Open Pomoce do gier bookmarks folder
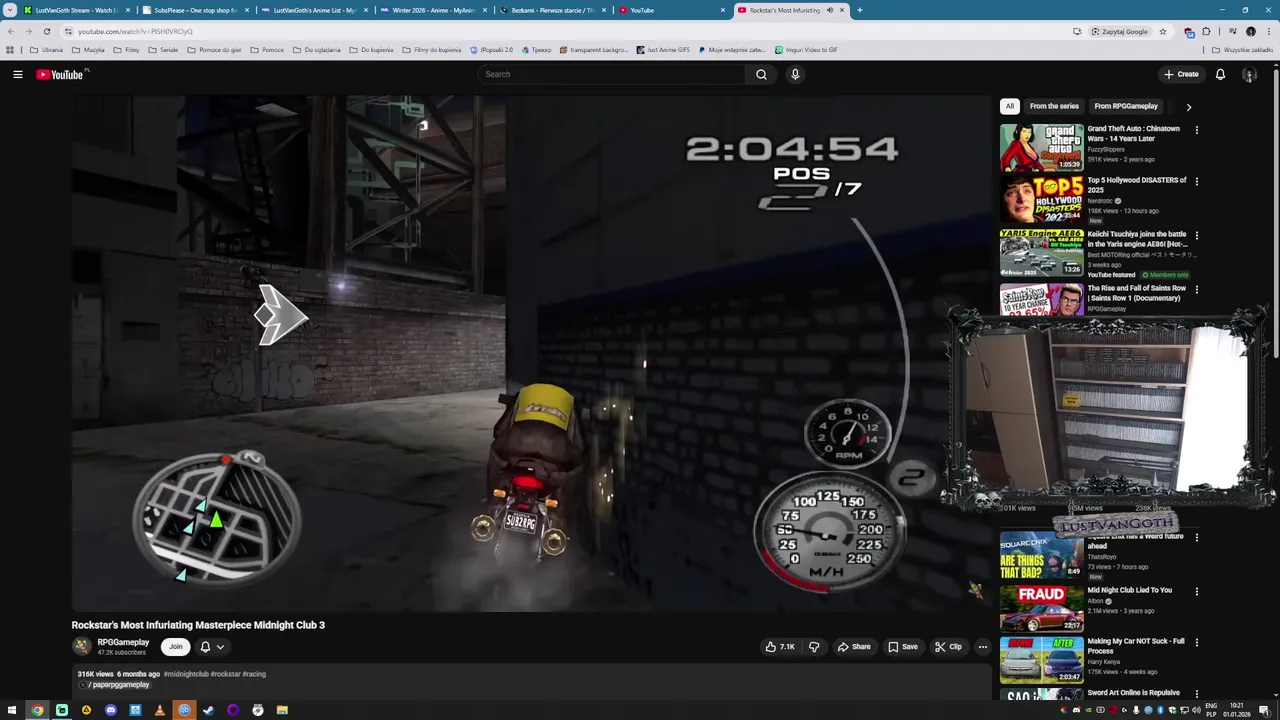1280x720 pixels. 215,49
